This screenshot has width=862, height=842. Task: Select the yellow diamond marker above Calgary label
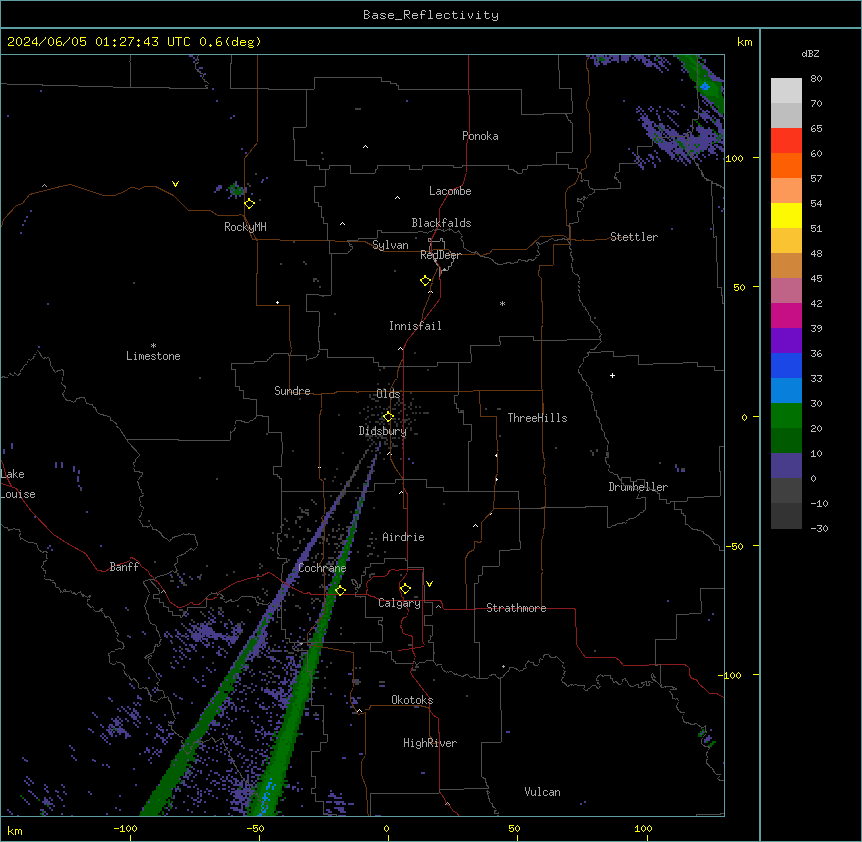point(405,589)
